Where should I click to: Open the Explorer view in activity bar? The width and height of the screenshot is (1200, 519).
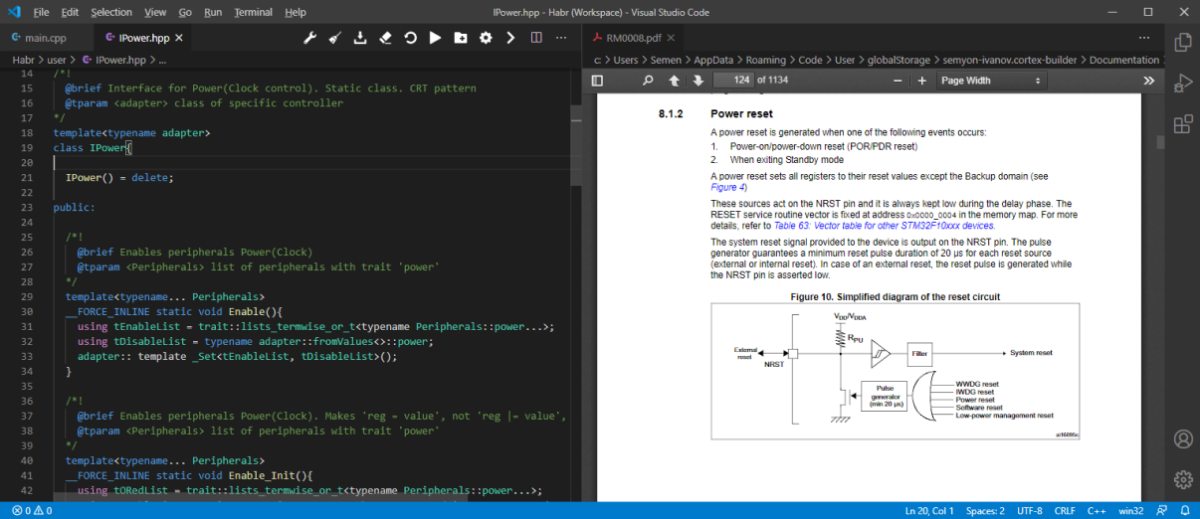[1183, 41]
